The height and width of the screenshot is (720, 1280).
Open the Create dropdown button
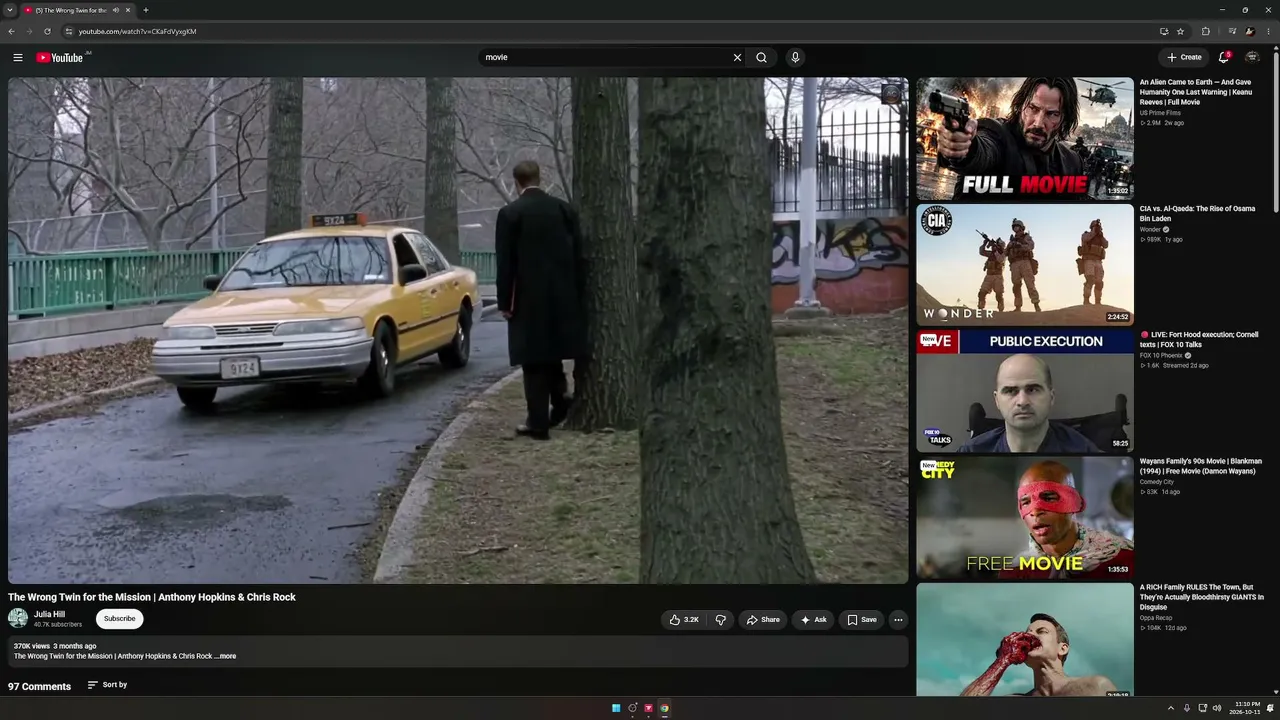point(1184,57)
